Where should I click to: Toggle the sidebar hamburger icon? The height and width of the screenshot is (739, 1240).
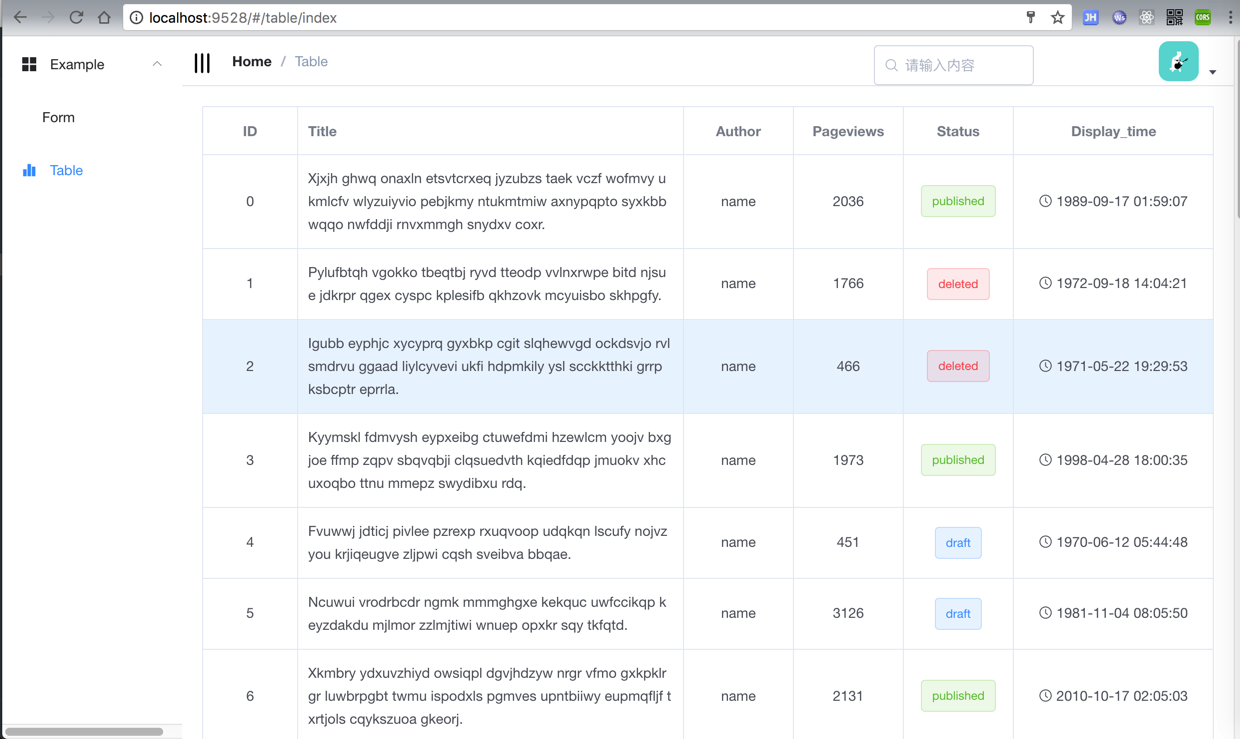click(202, 63)
